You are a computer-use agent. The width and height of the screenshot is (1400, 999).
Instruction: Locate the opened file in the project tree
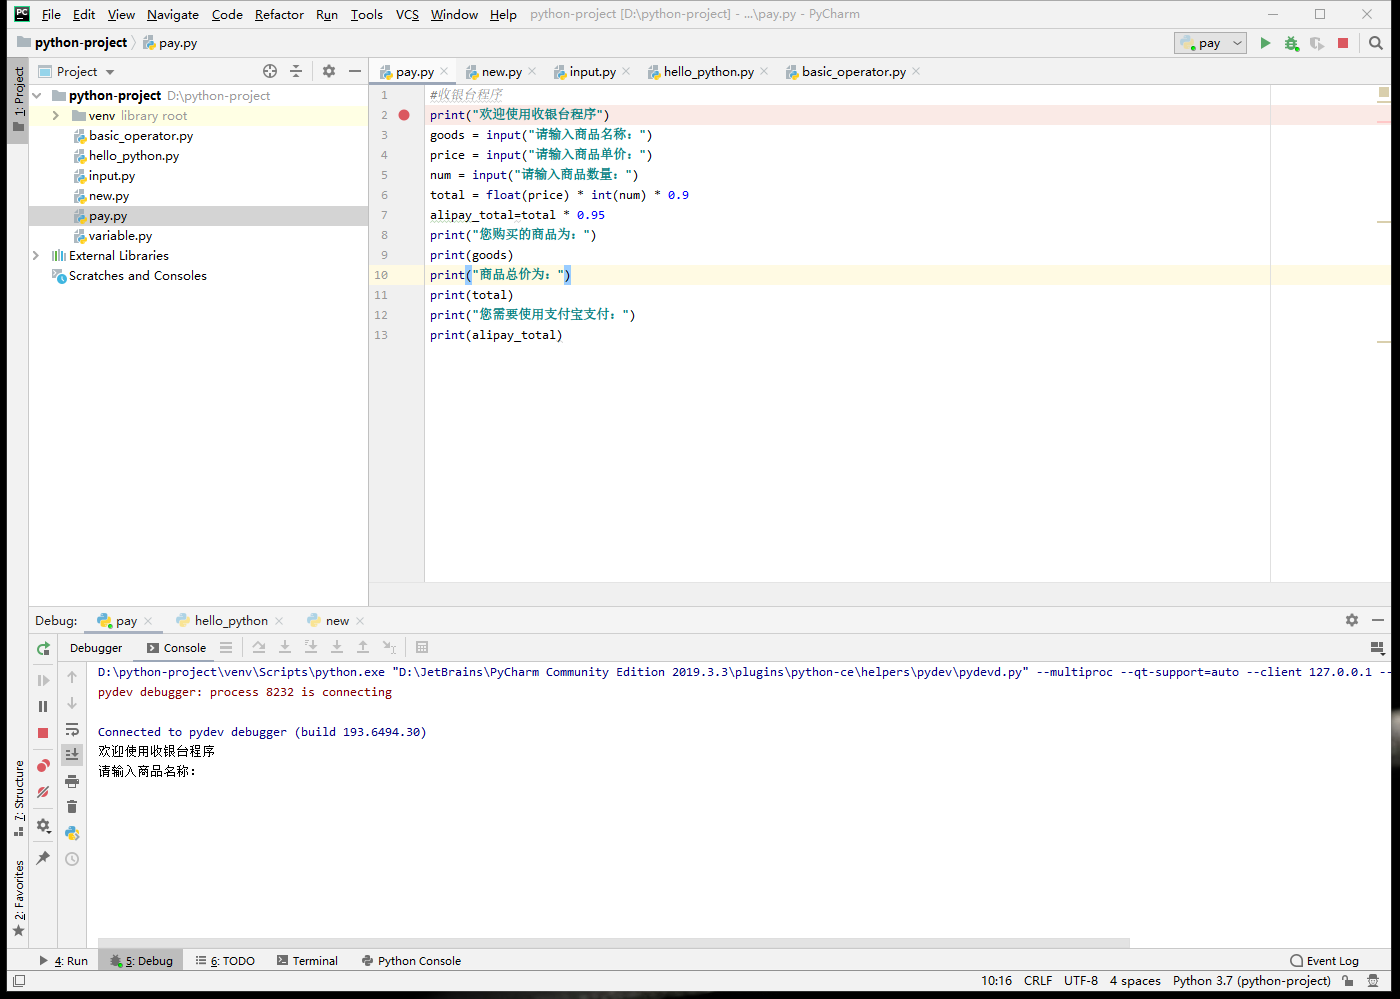click(x=270, y=71)
